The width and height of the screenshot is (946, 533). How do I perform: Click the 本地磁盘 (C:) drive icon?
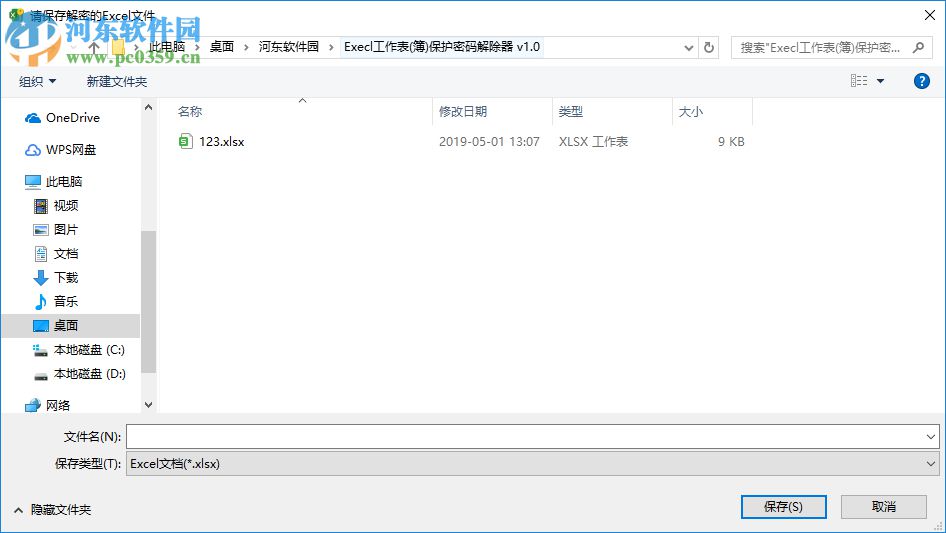click(40, 350)
